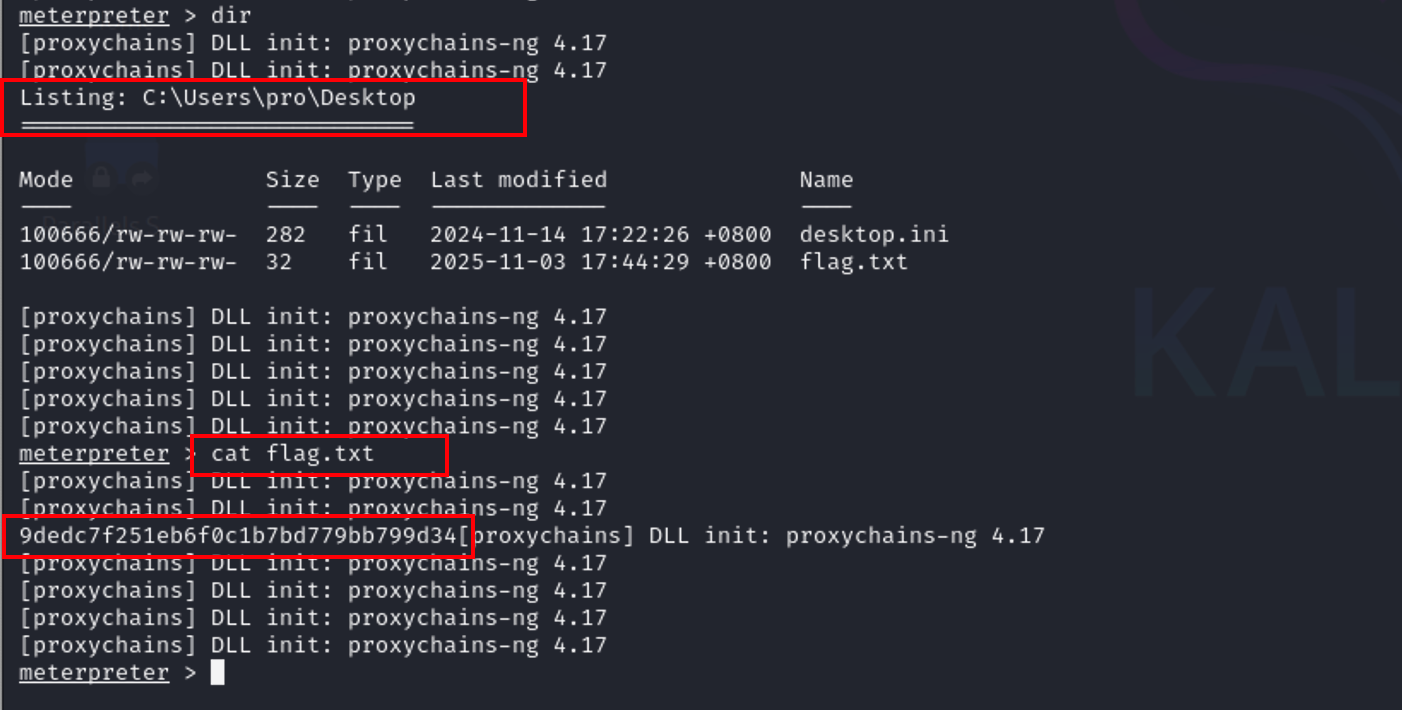1402x710 pixels.
Task: Click the final meterpreter prompt text
Action: [94, 672]
